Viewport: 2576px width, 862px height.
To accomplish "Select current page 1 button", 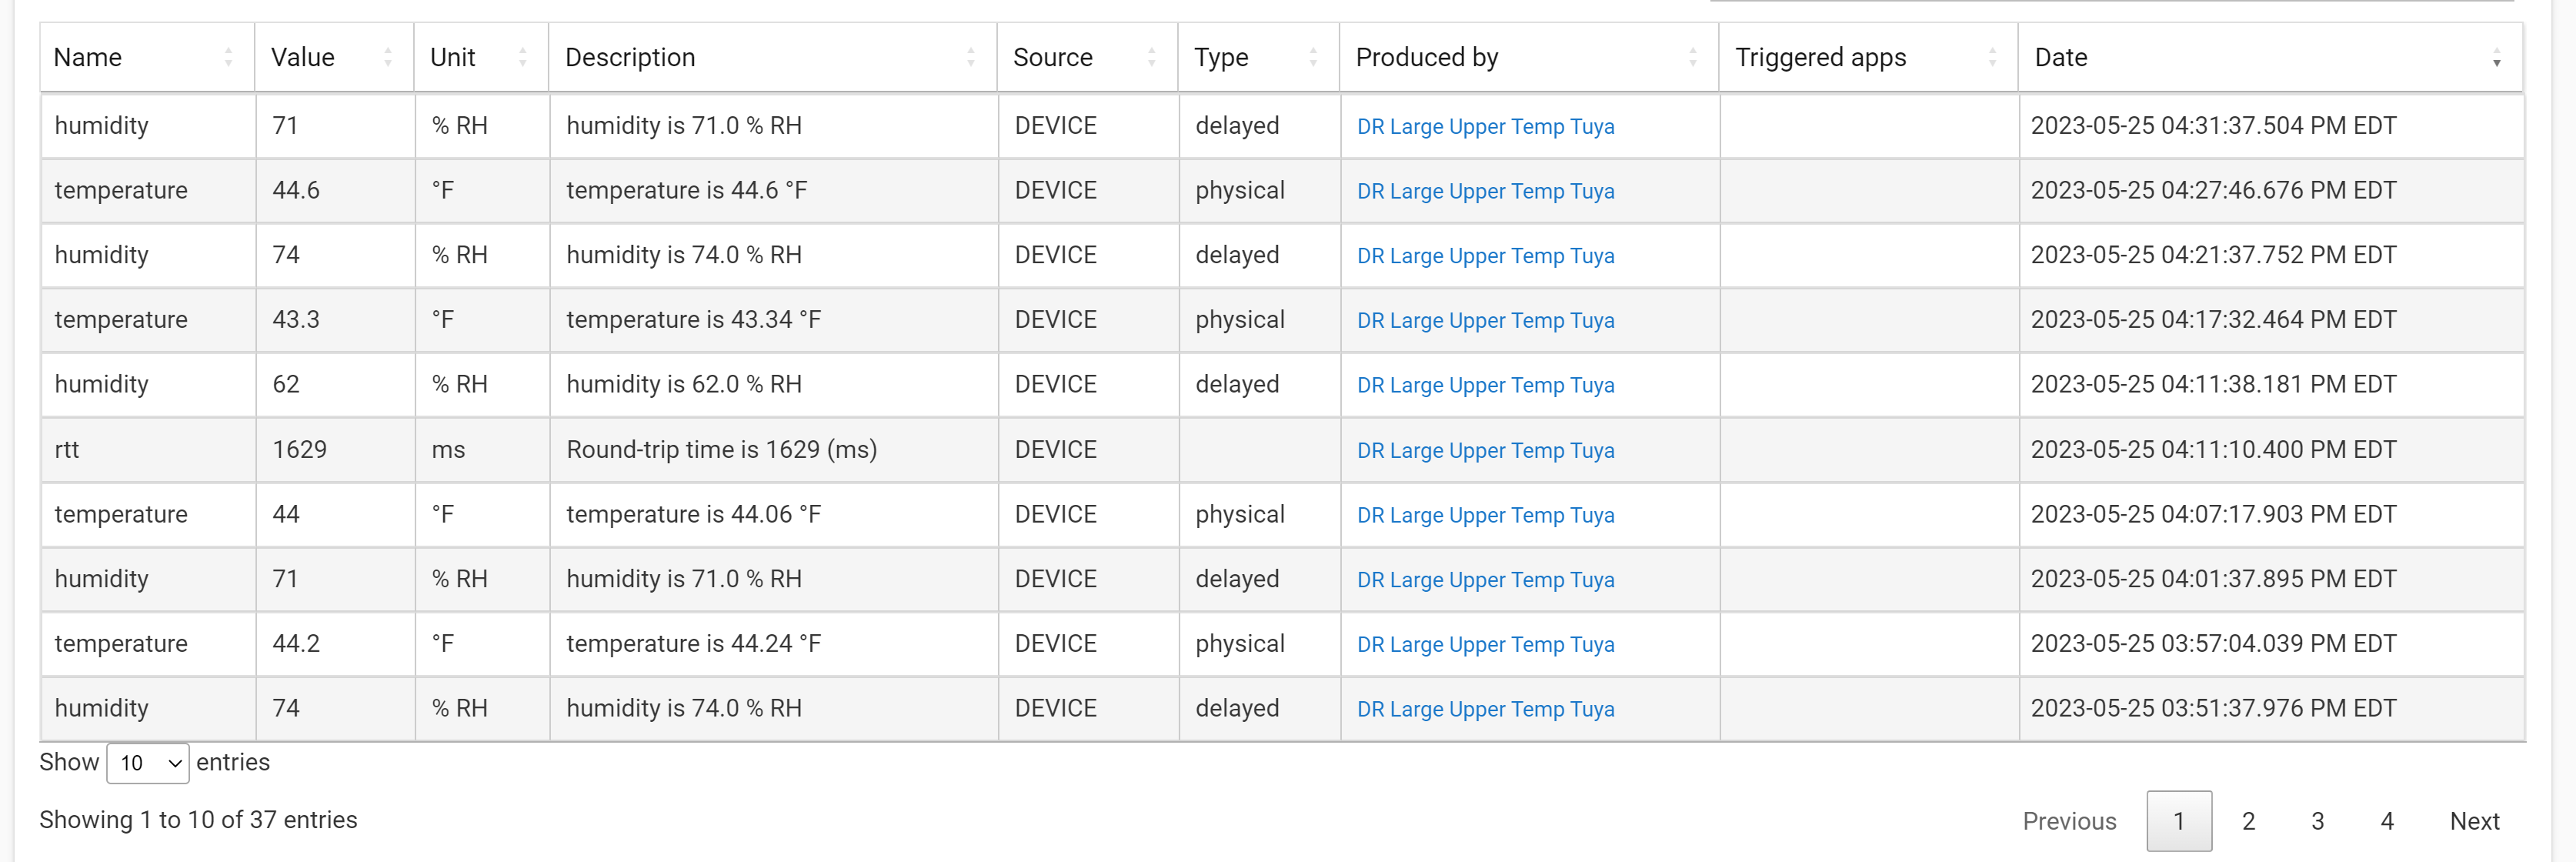I will click(x=2179, y=821).
